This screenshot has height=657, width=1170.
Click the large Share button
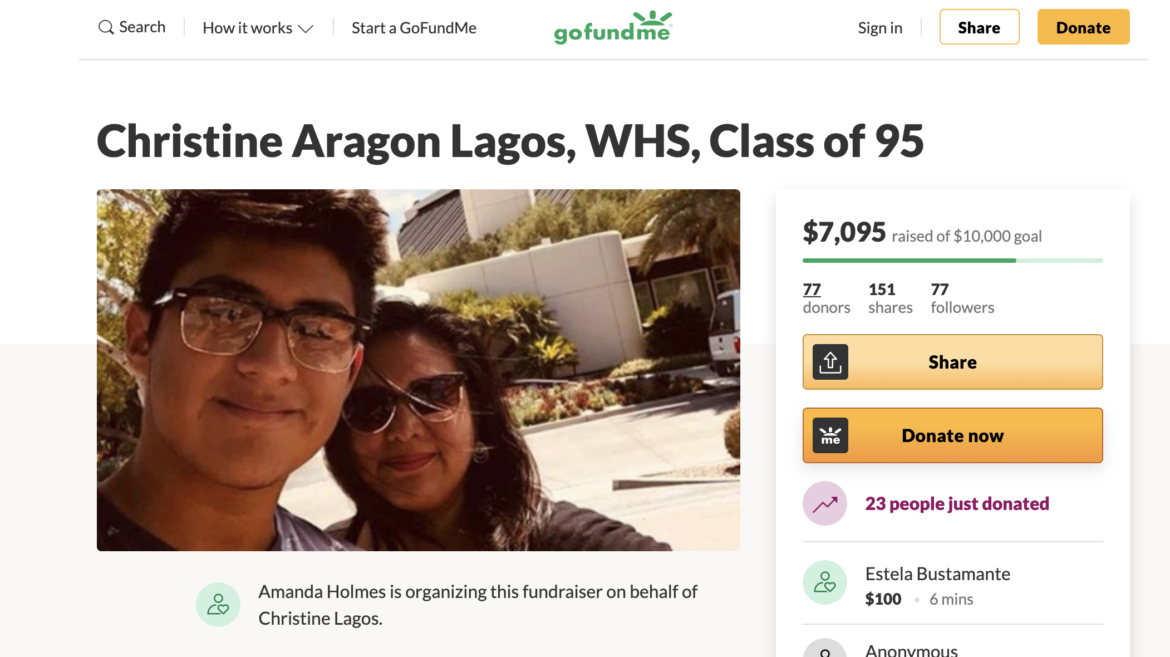click(952, 362)
